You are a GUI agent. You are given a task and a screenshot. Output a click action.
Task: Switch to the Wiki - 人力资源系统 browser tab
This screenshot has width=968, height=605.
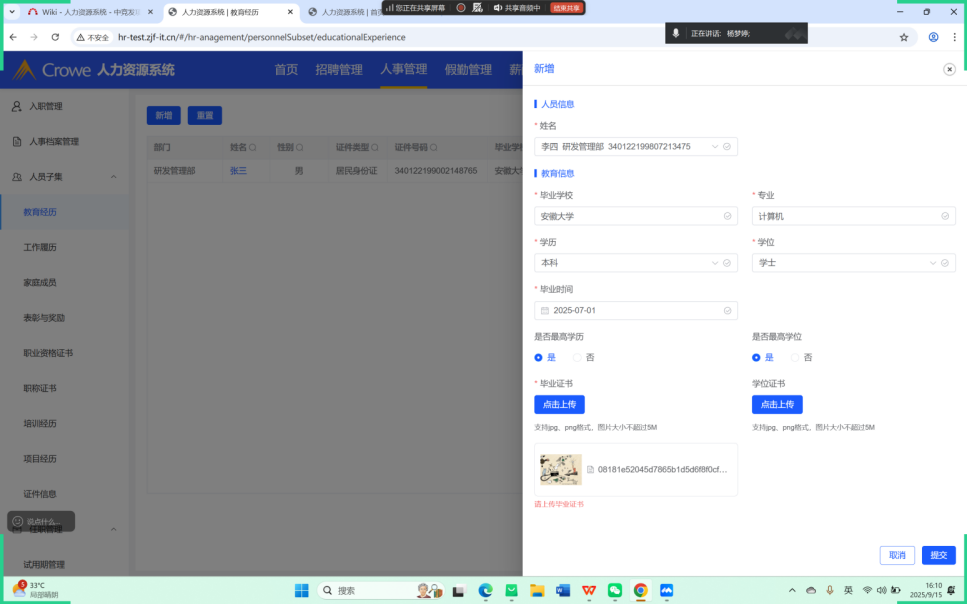tap(90, 12)
